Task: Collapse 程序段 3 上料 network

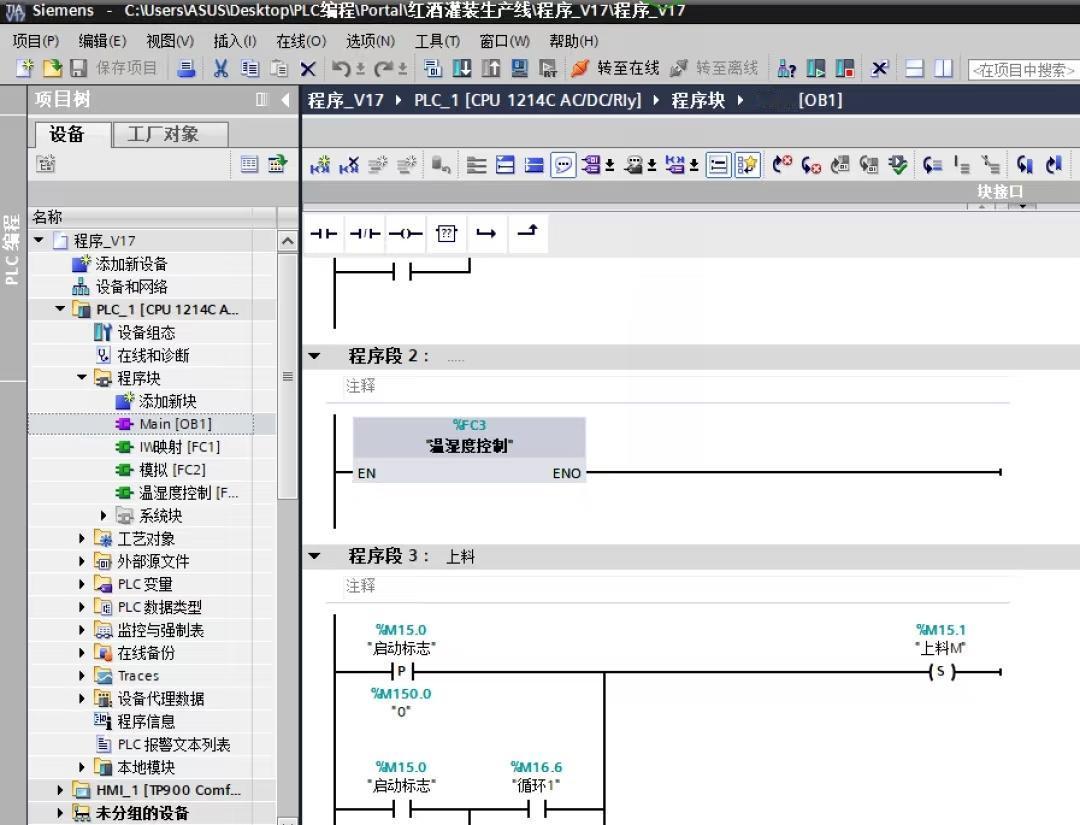Action: click(x=315, y=556)
